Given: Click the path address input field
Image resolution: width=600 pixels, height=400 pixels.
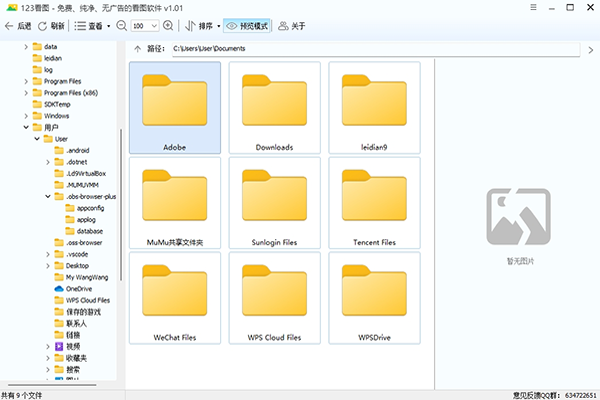Looking at the screenshot, I should click(375, 49).
